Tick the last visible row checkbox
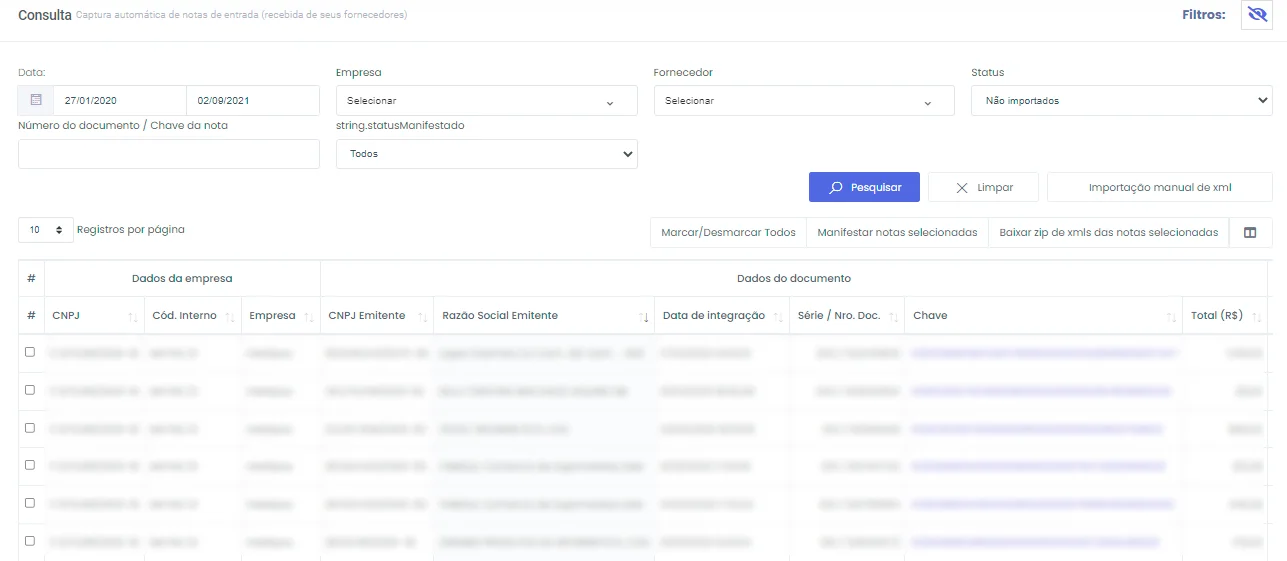The height and width of the screenshot is (561, 1287). click(x=30, y=541)
